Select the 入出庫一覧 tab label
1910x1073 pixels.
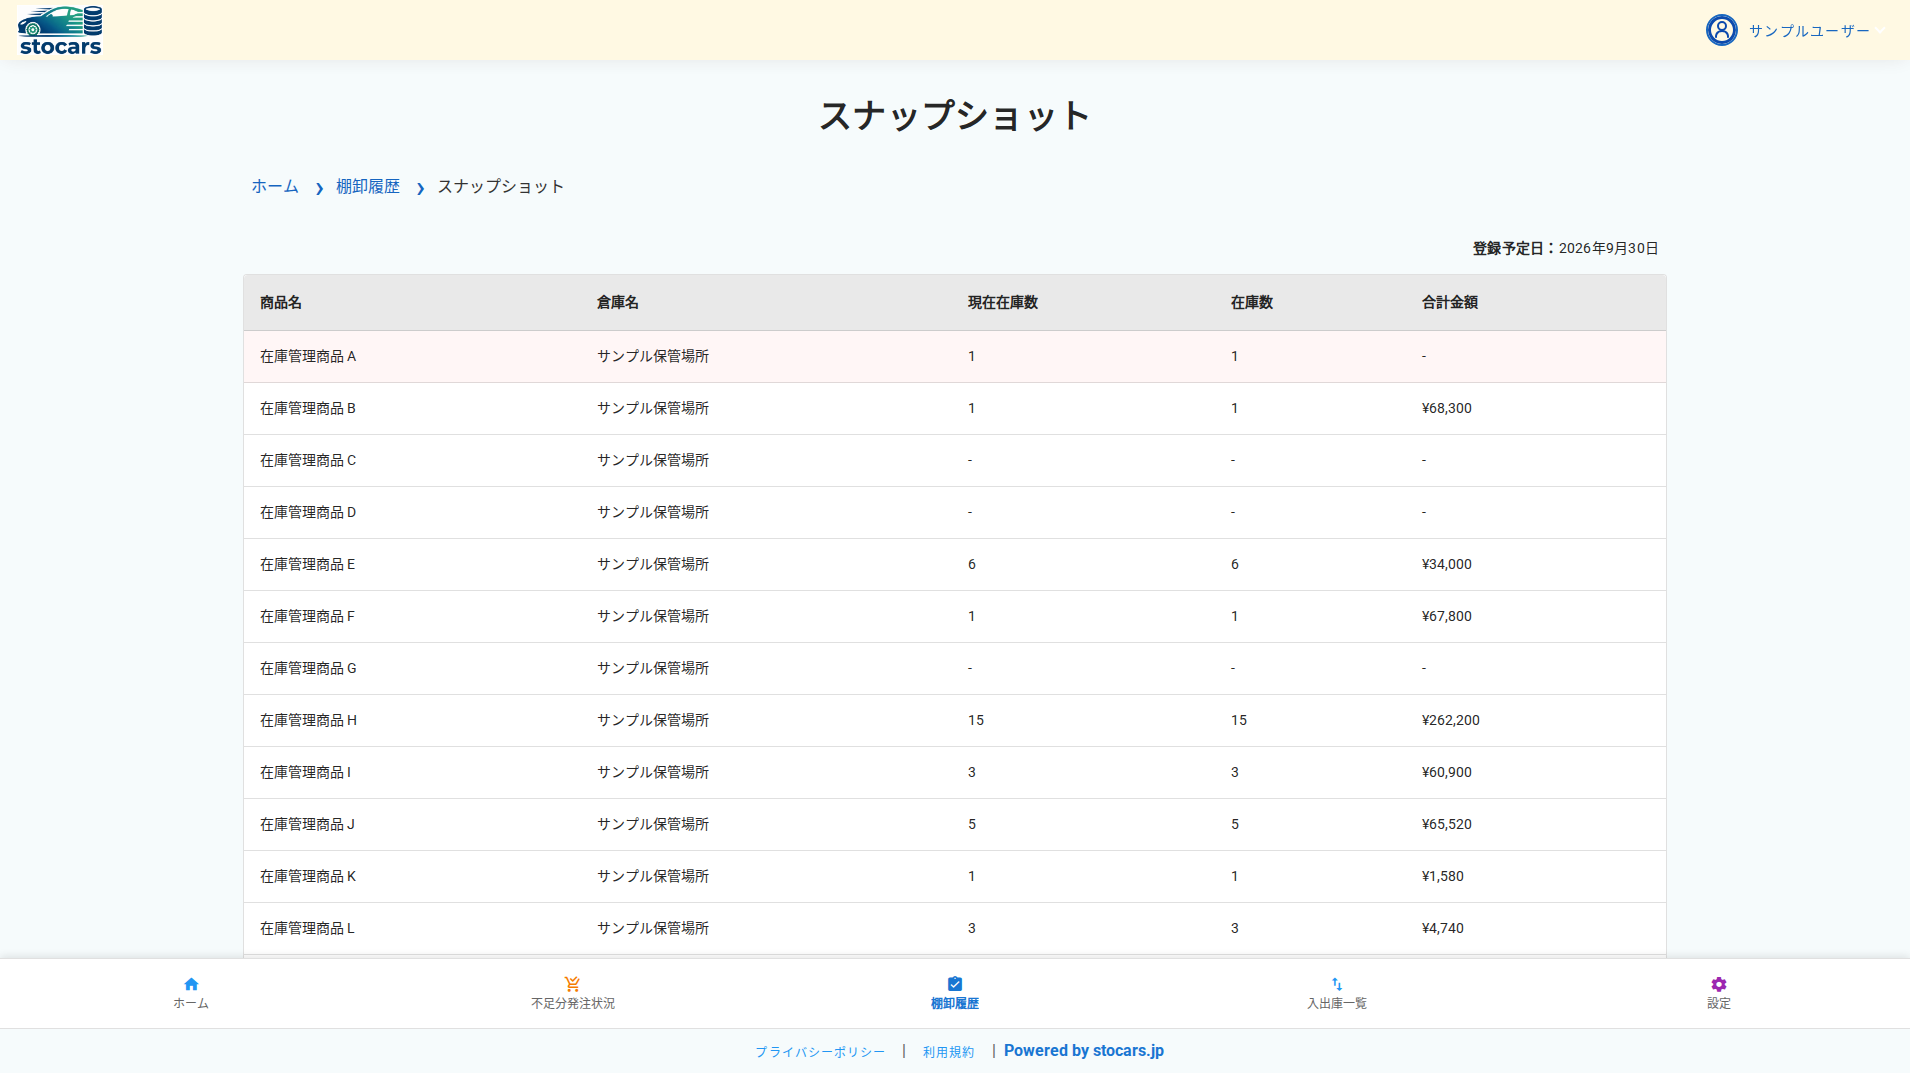point(1337,1003)
